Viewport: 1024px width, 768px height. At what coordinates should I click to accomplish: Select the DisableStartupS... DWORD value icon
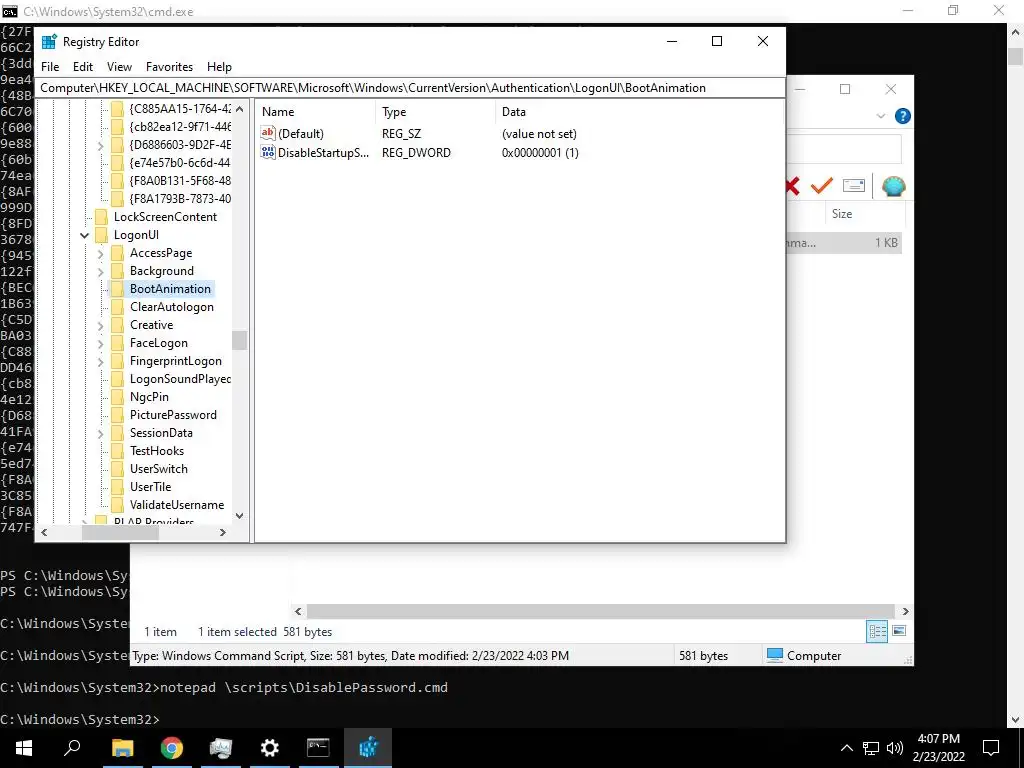[x=268, y=152]
